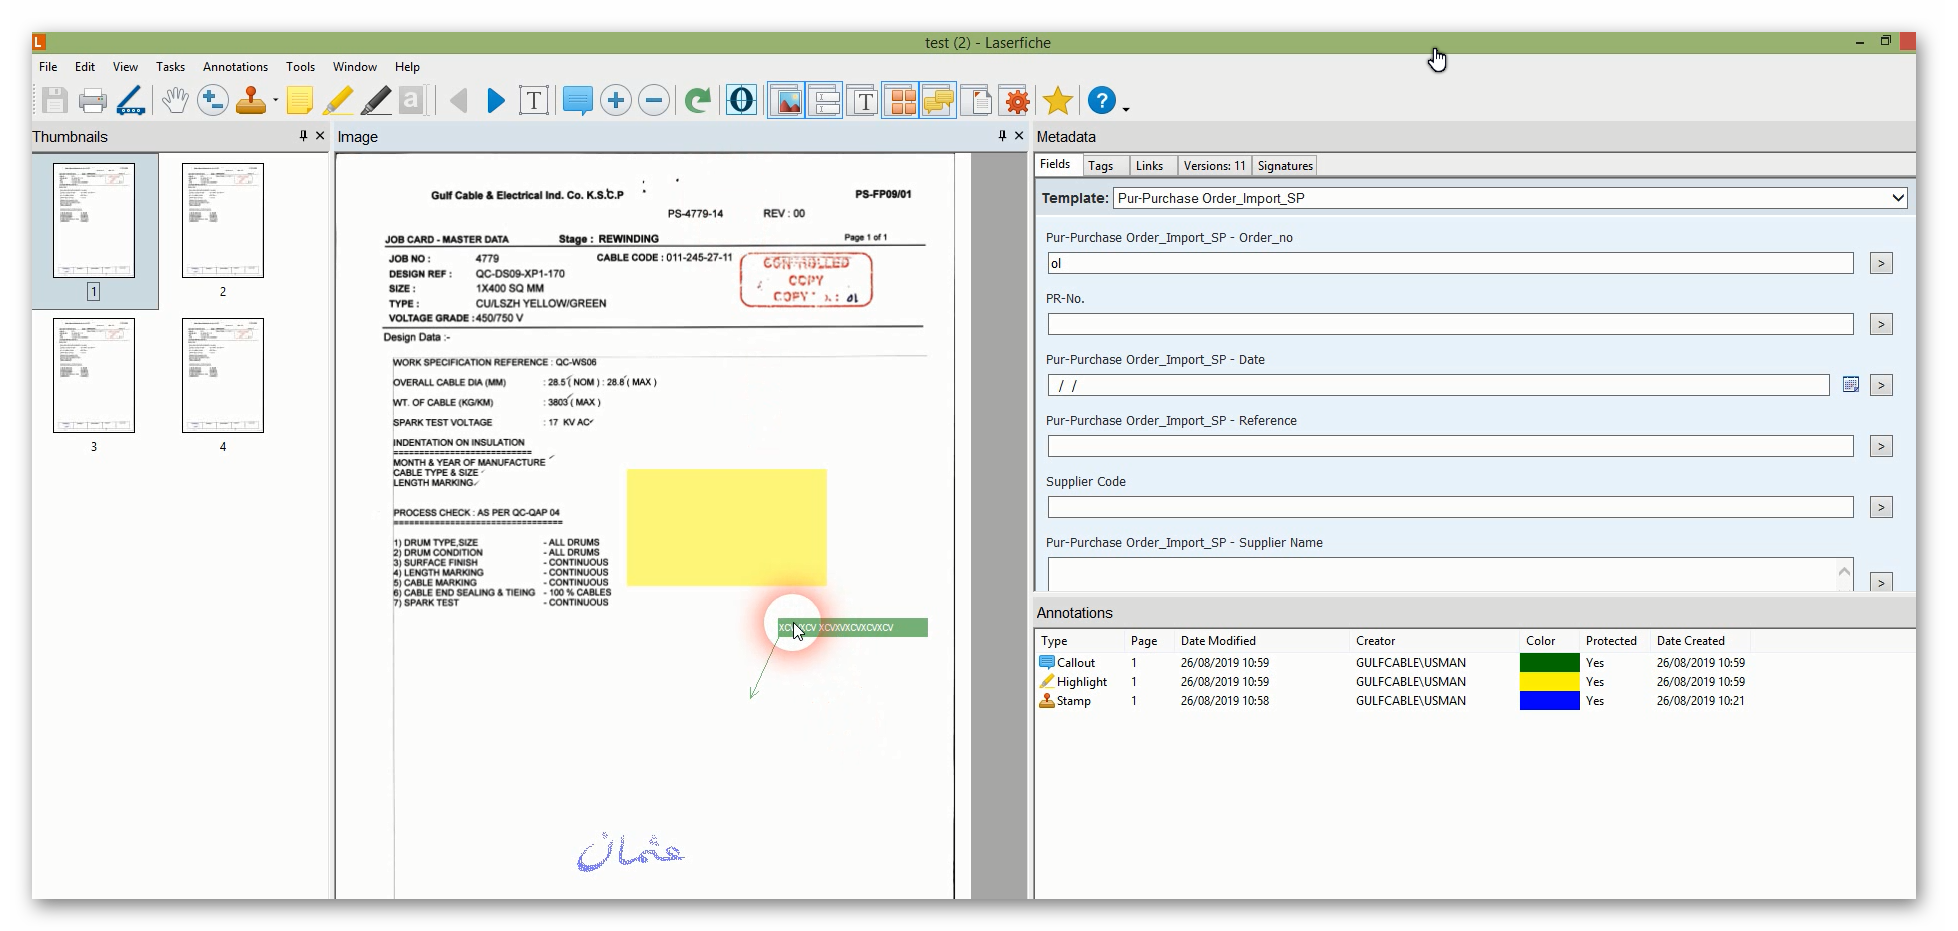Select page 3 thumbnail
Screen dimensions: 1958x931
[x=94, y=376]
